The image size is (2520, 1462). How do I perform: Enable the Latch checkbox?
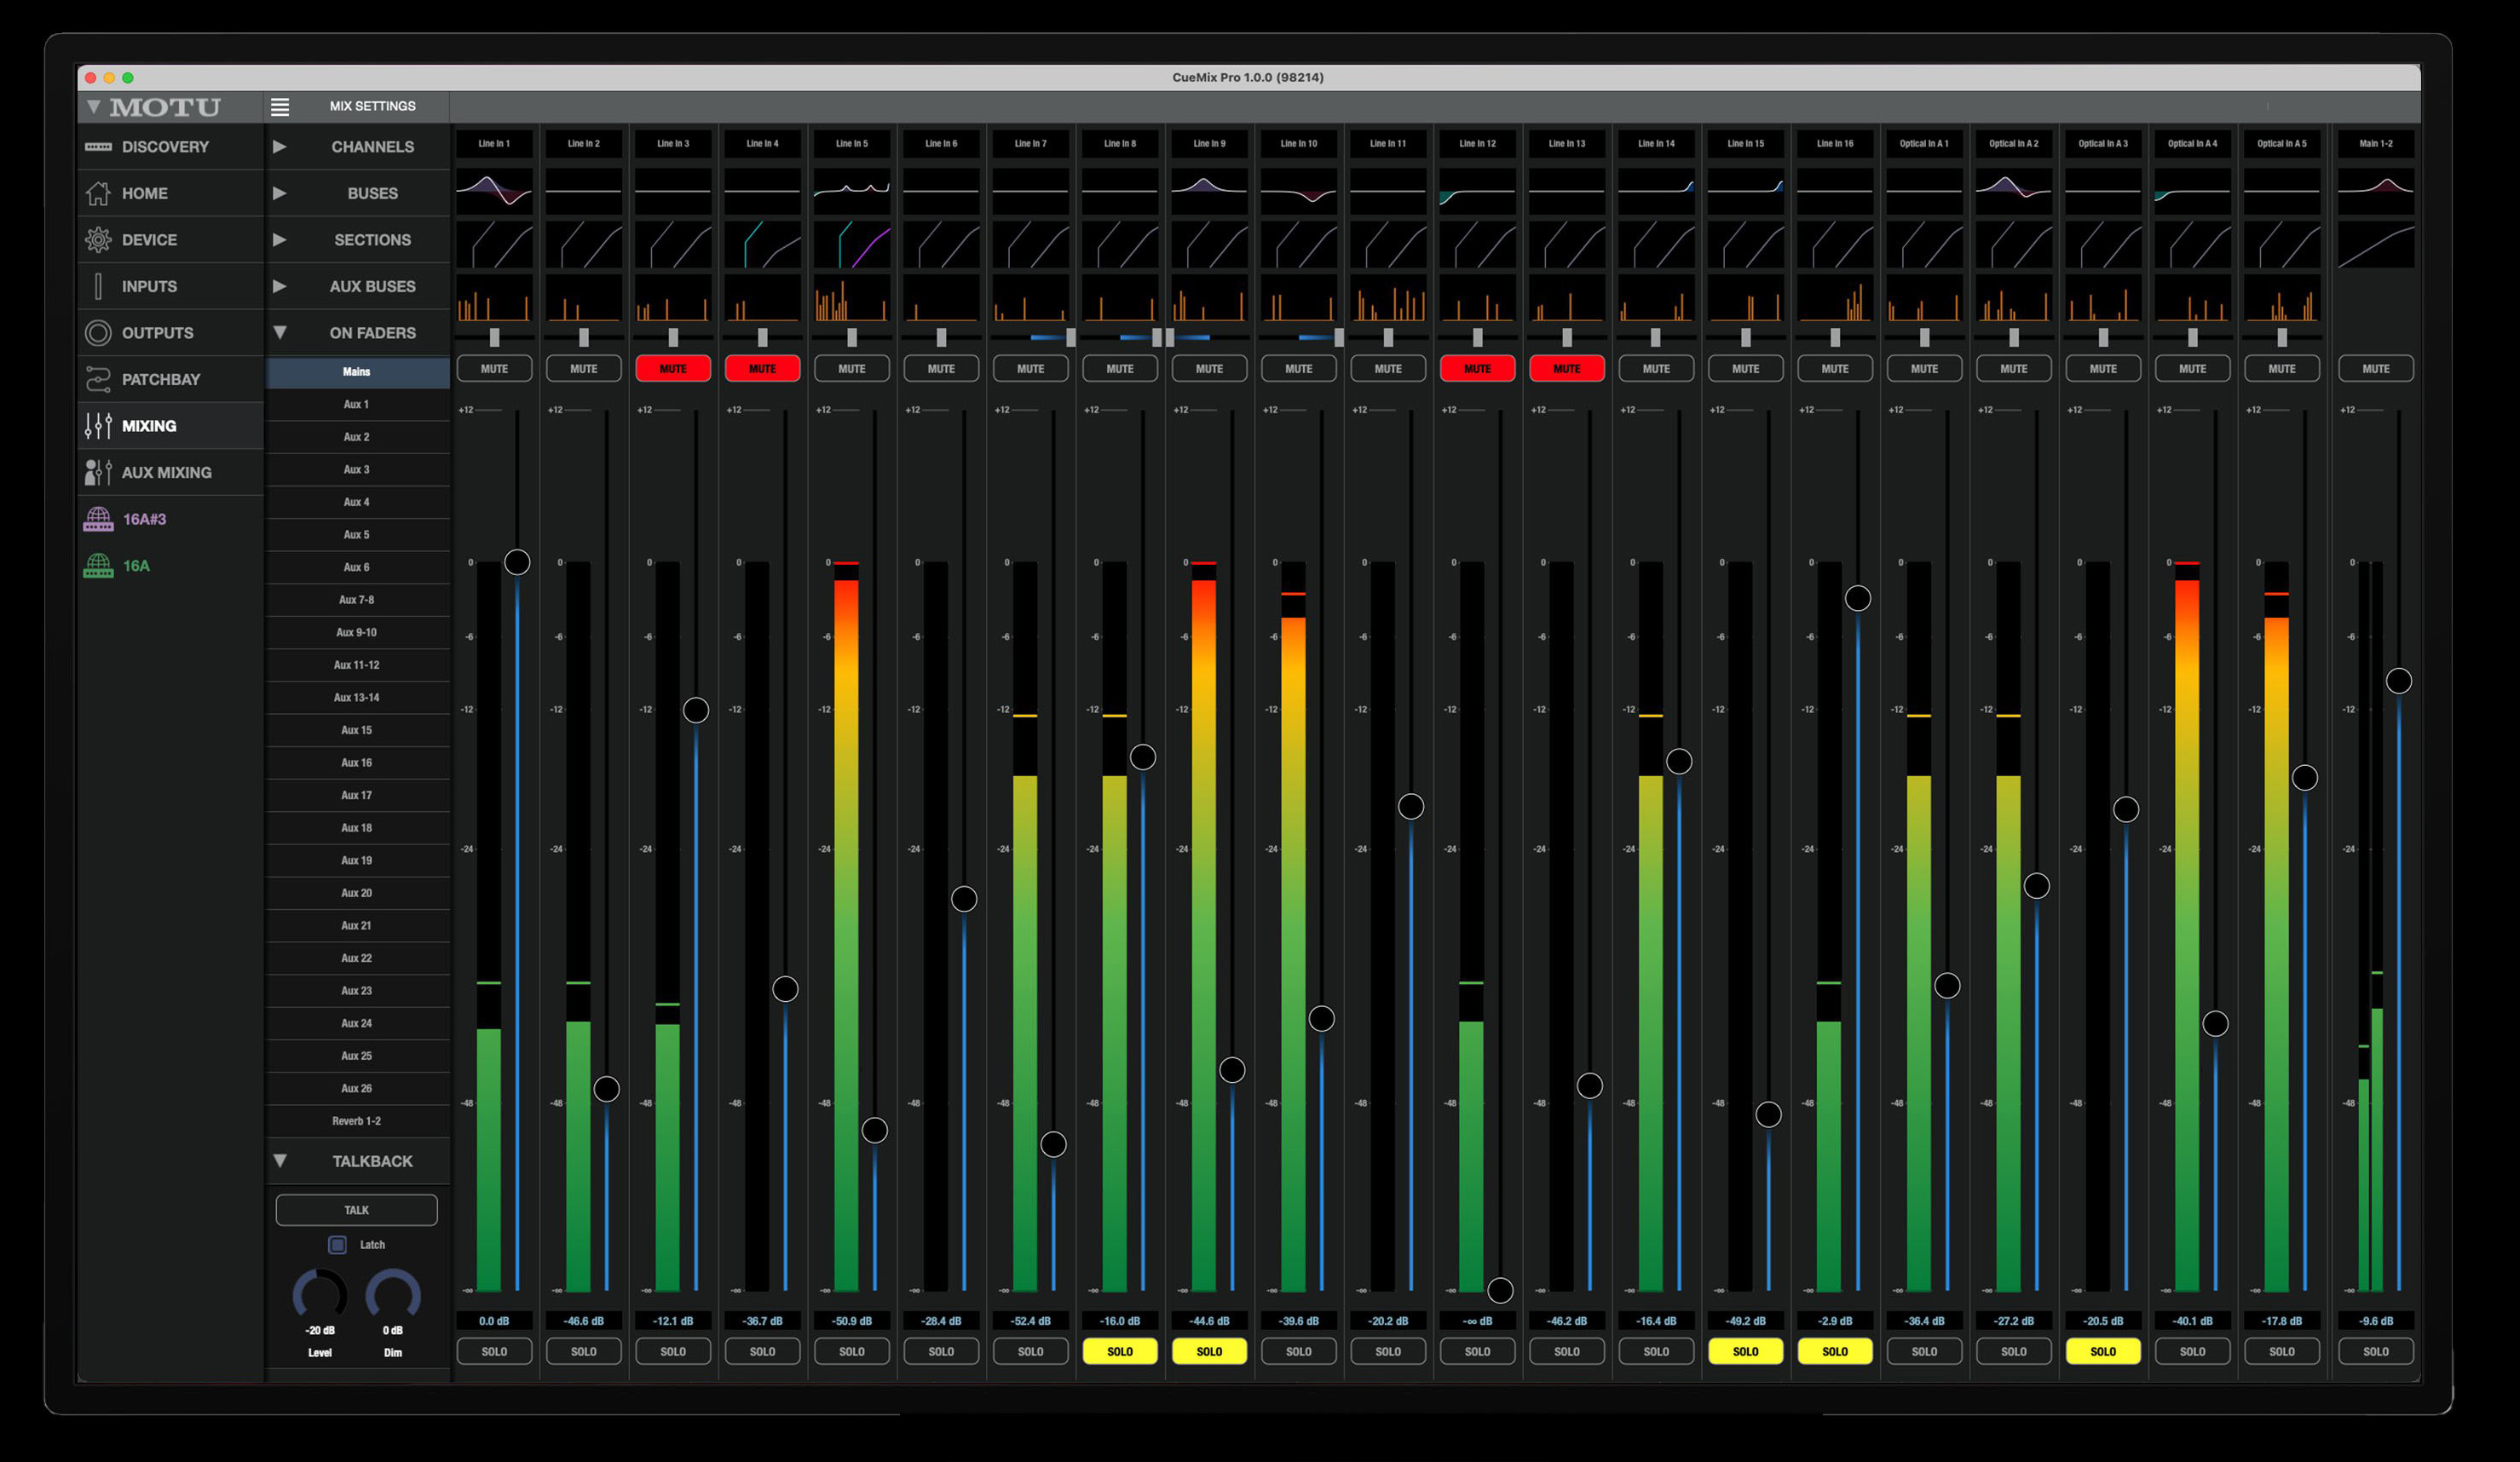337,1245
